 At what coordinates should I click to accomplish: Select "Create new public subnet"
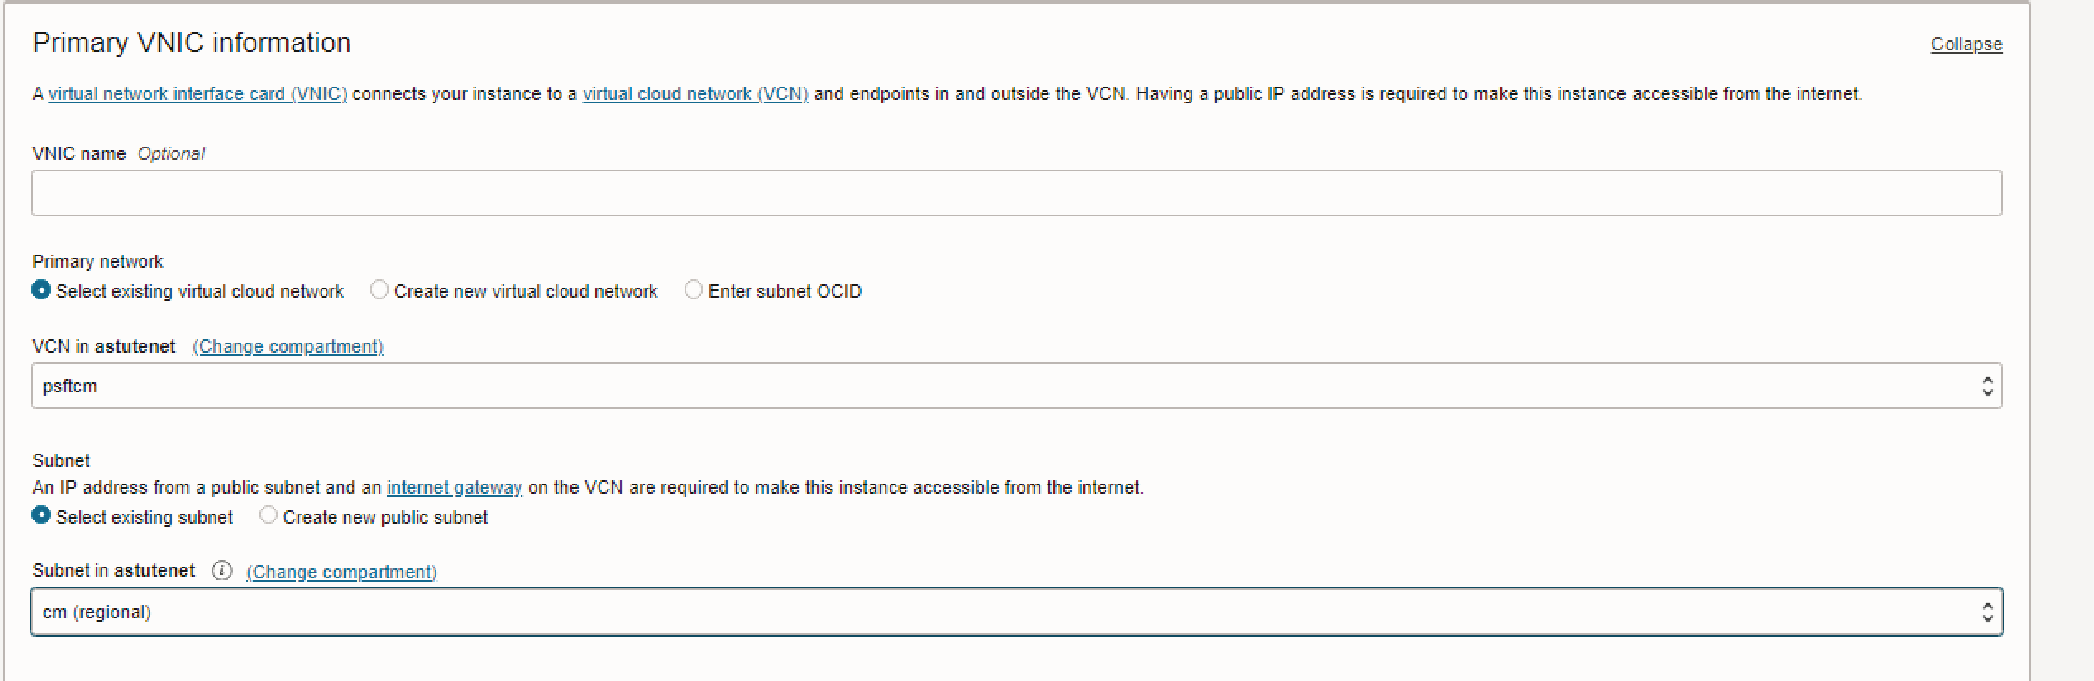(x=268, y=515)
